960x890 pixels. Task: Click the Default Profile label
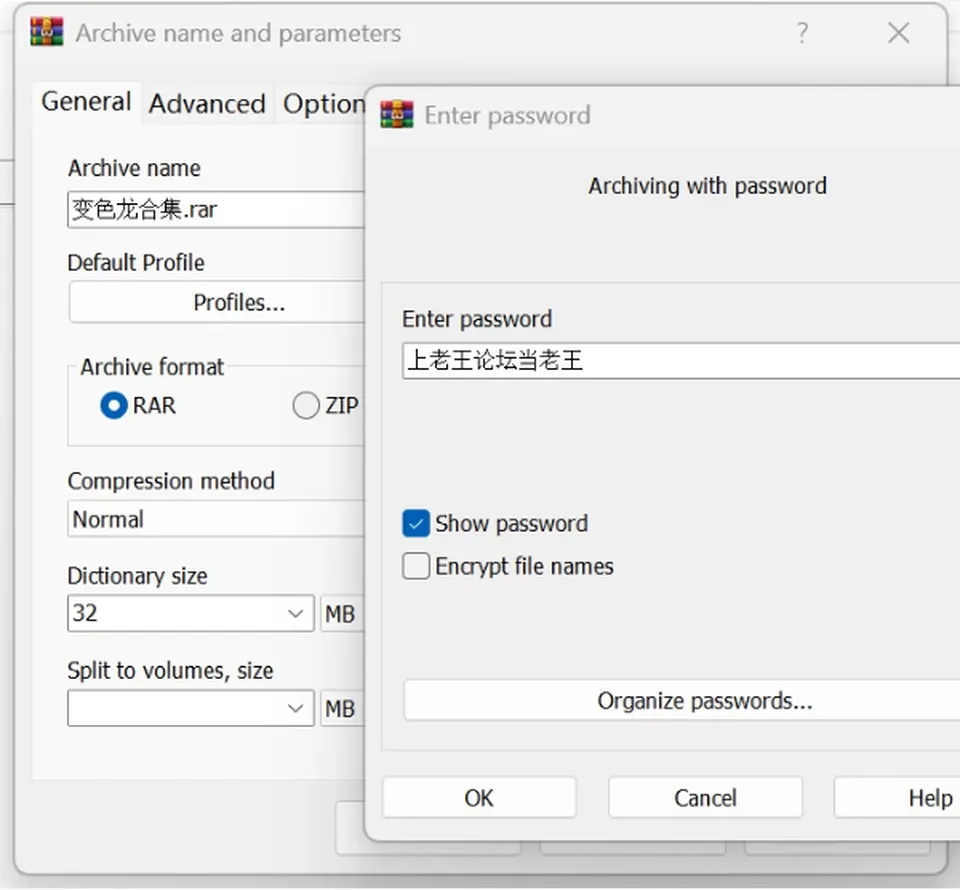coord(136,263)
